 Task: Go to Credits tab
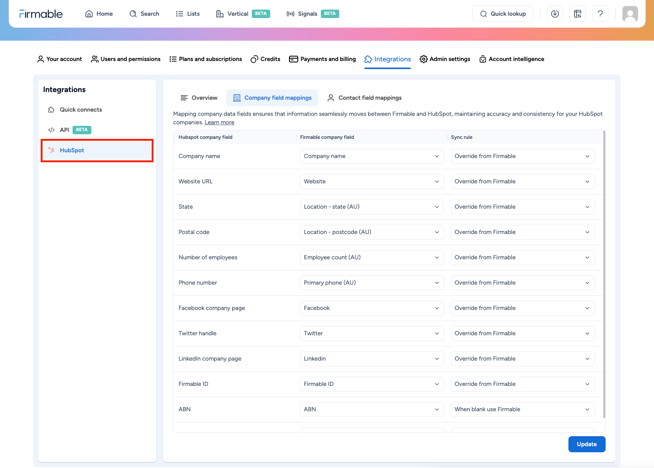(x=265, y=59)
